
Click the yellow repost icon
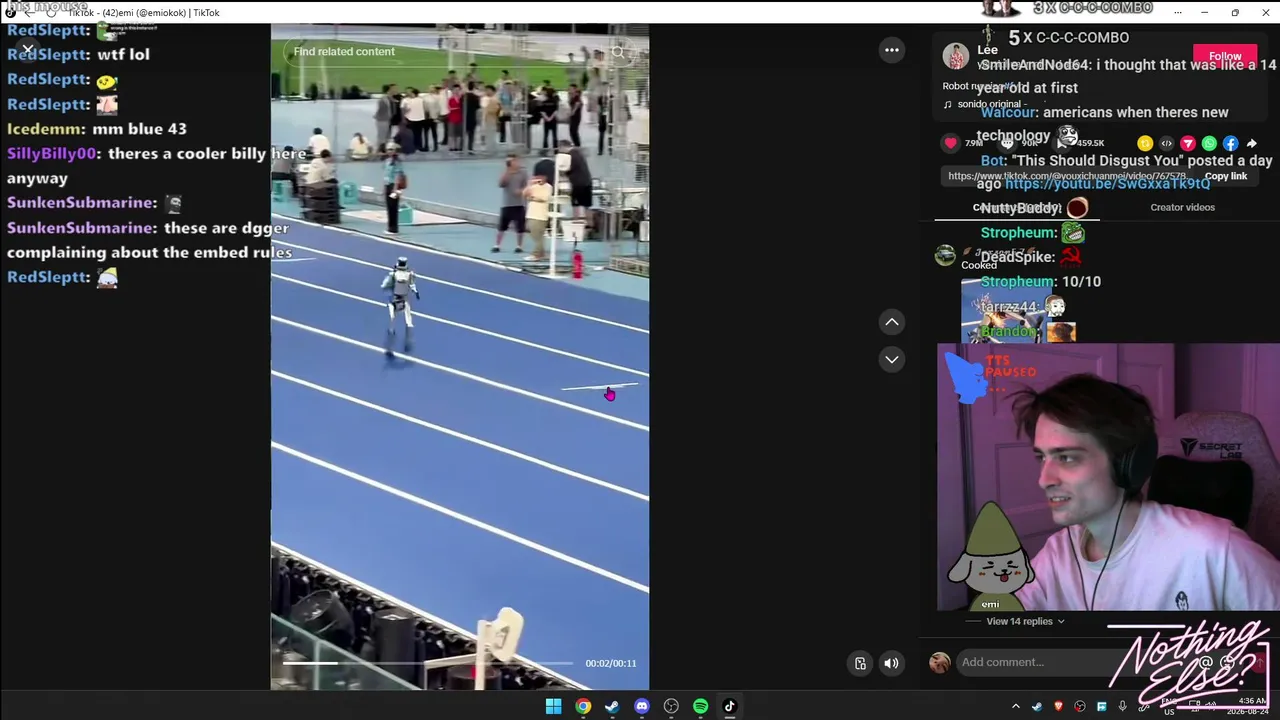tap(1145, 143)
